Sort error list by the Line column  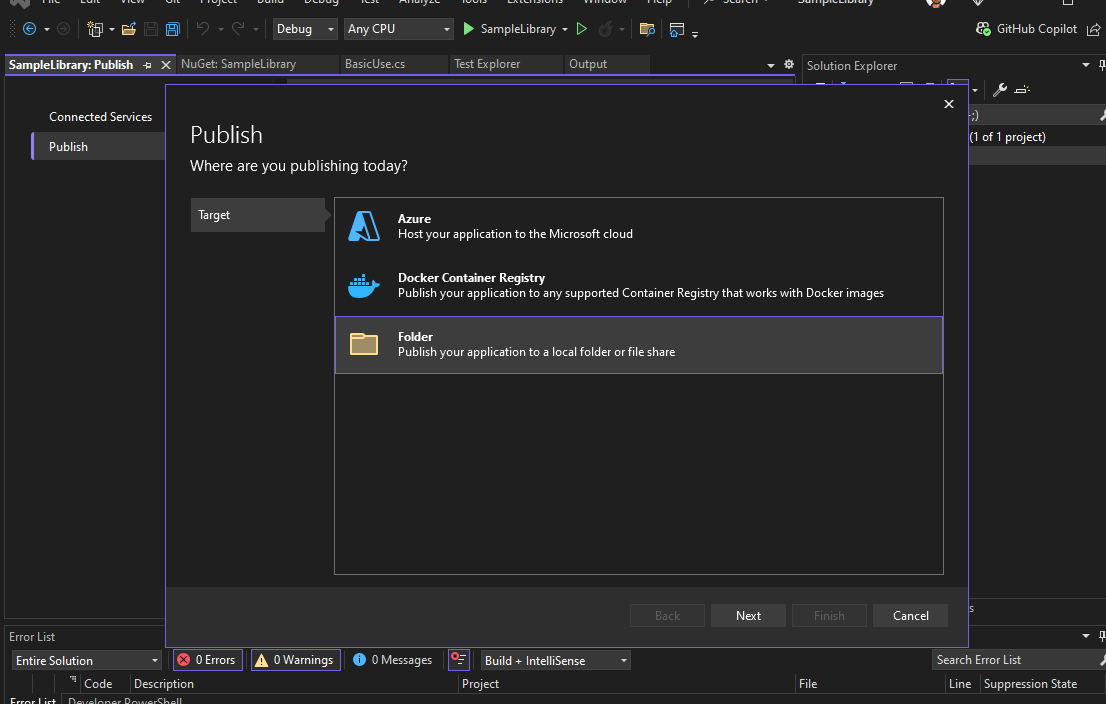pos(962,684)
